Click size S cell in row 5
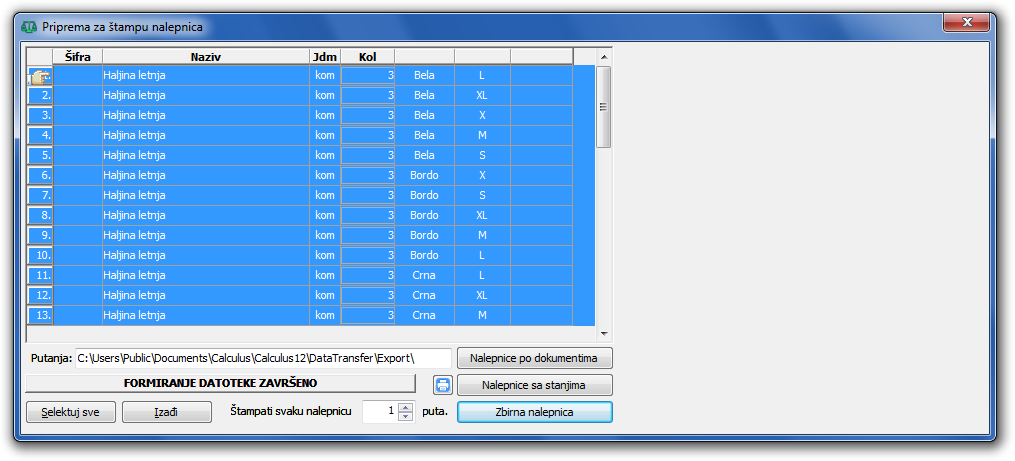The width and height of the screenshot is (1015, 461). (482, 155)
